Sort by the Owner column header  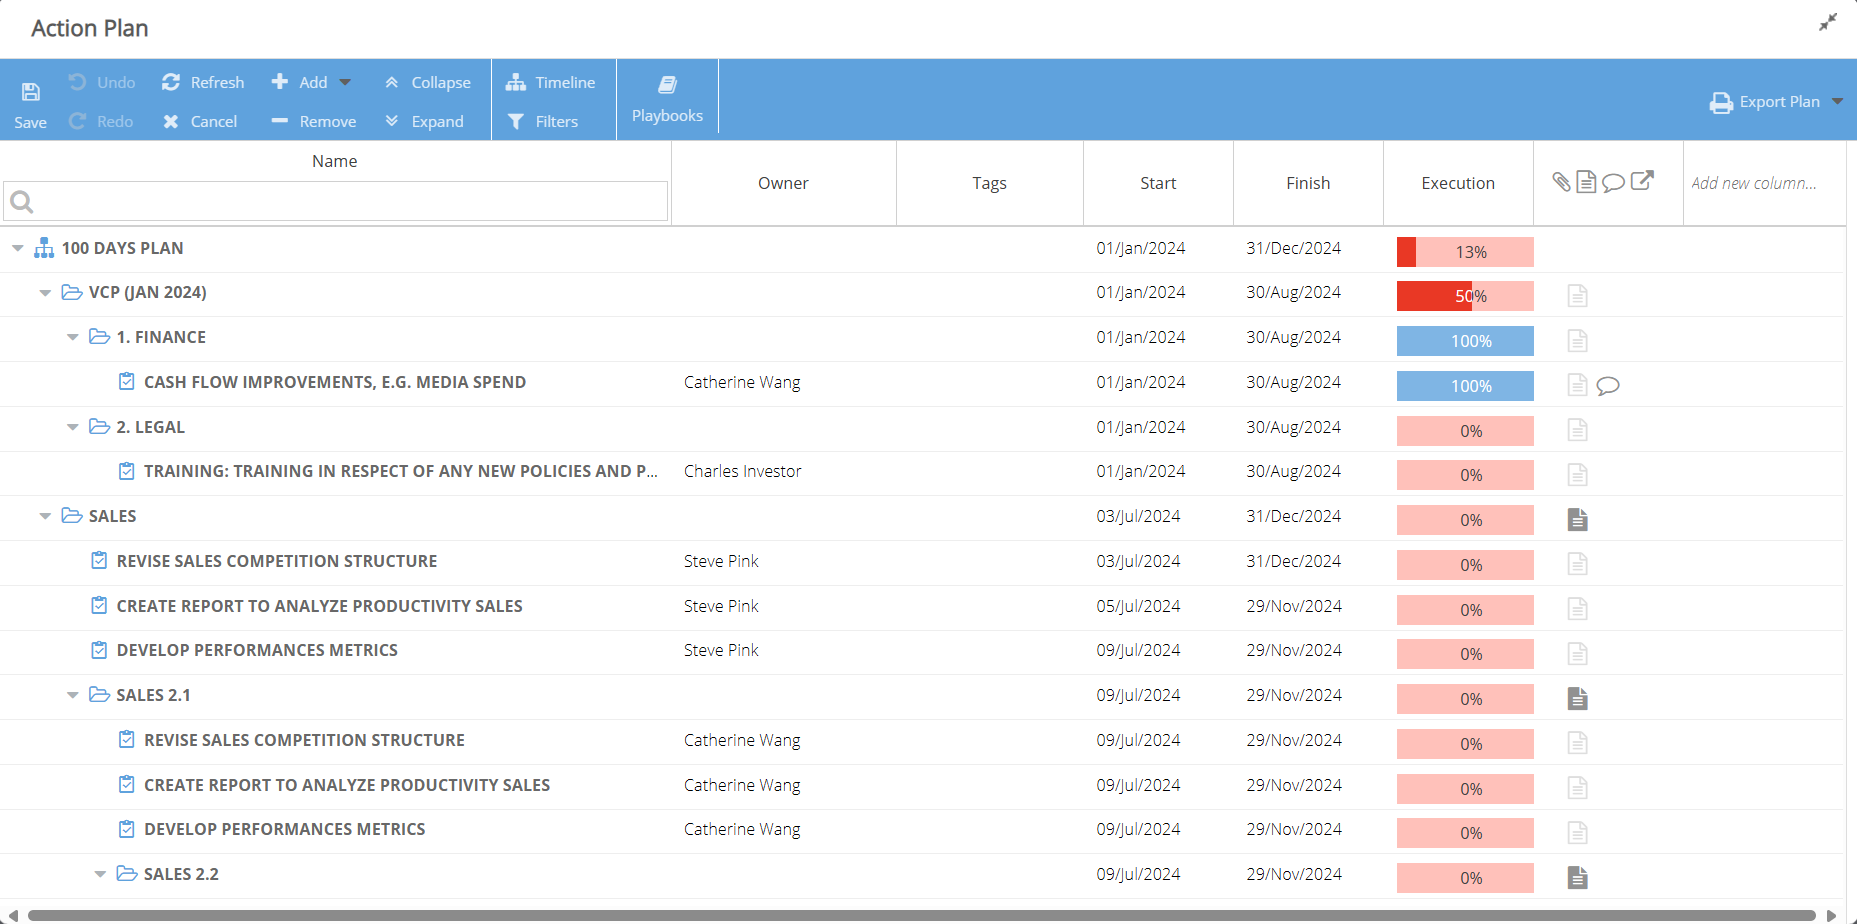[x=783, y=183]
